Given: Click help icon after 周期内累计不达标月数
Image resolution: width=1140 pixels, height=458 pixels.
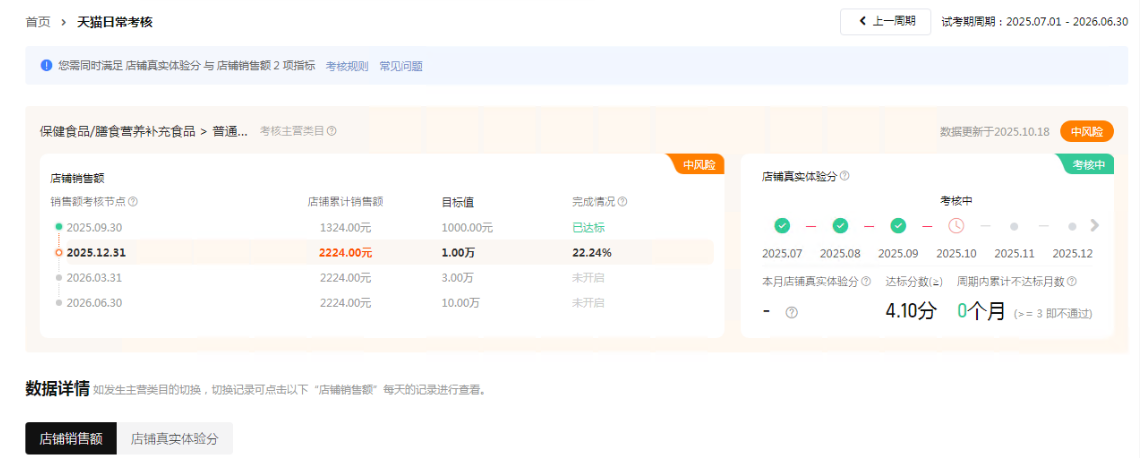Looking at the screenshot, I should click(x=1072, y=282).
